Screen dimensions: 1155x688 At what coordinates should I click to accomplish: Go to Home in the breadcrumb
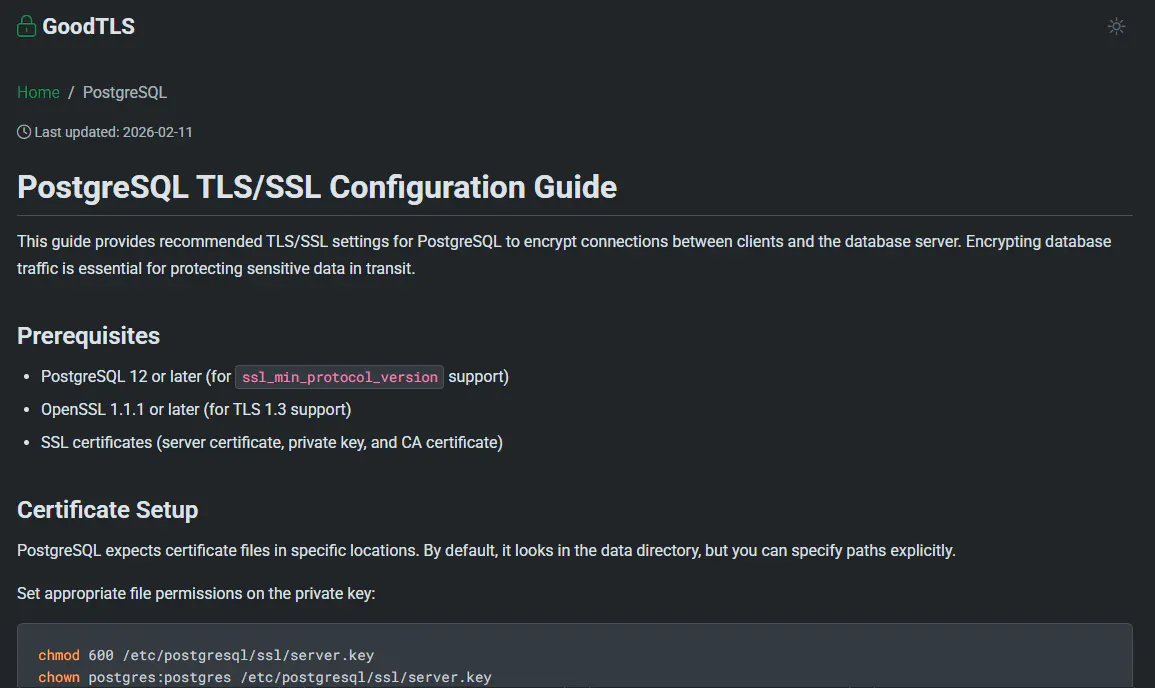(x=38, y=92)
